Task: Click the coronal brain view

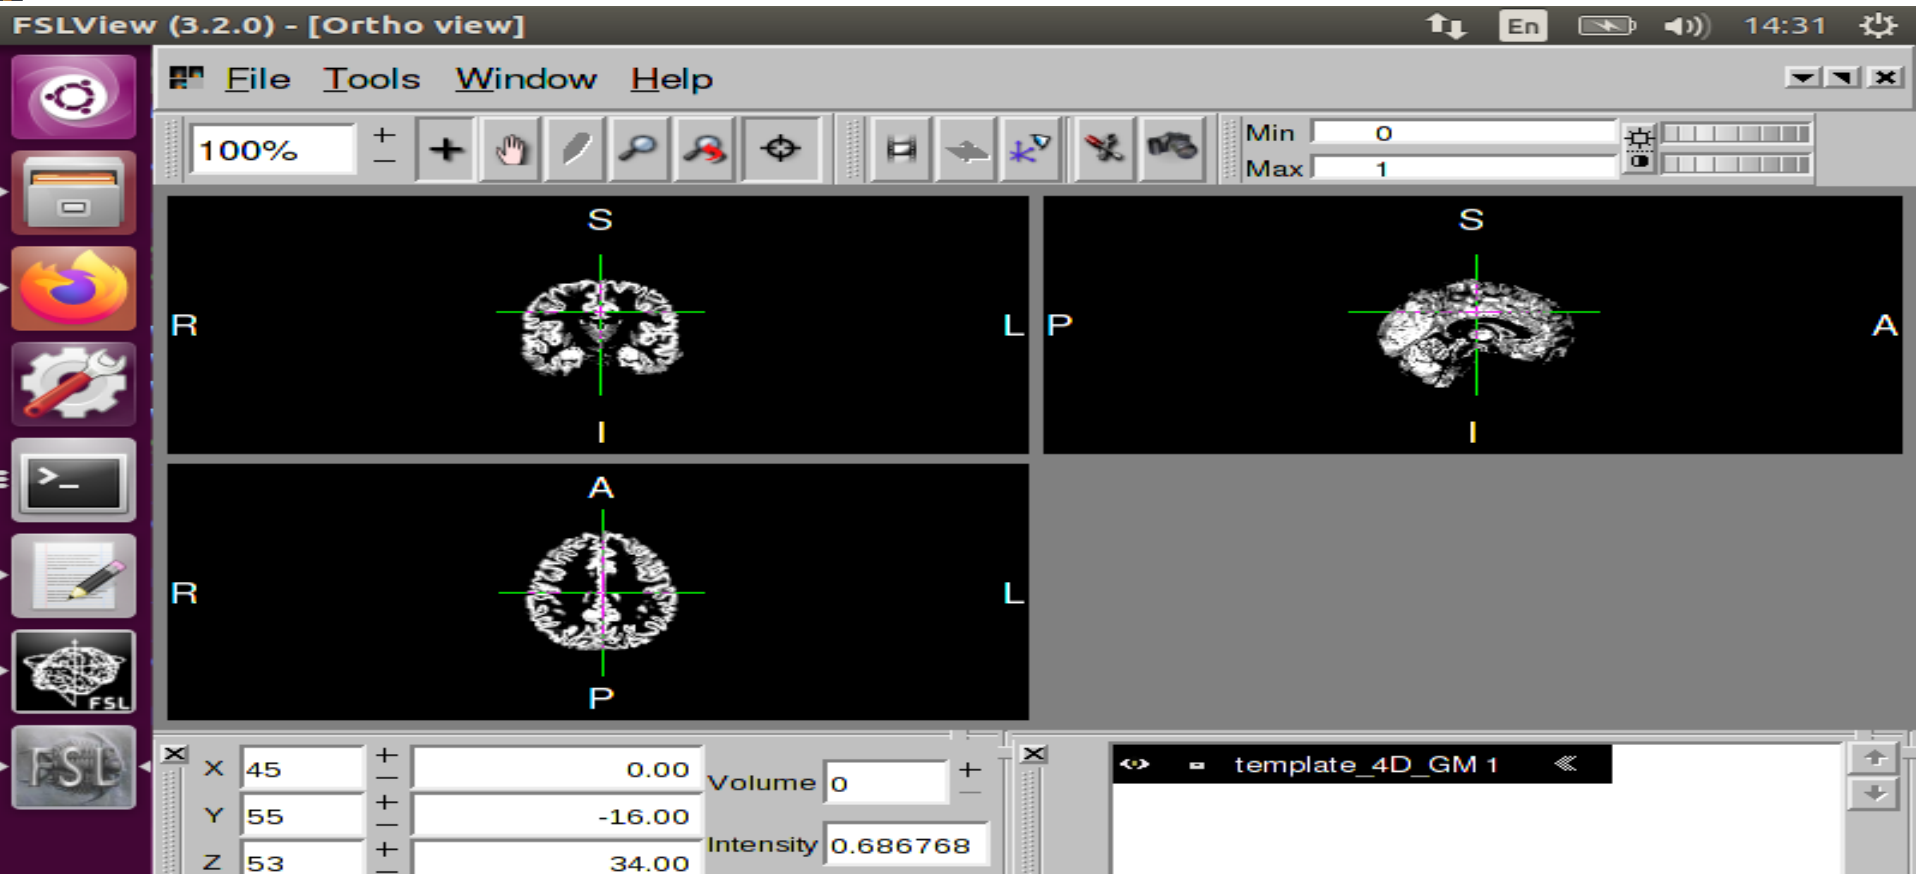Action: coord(597,324)
